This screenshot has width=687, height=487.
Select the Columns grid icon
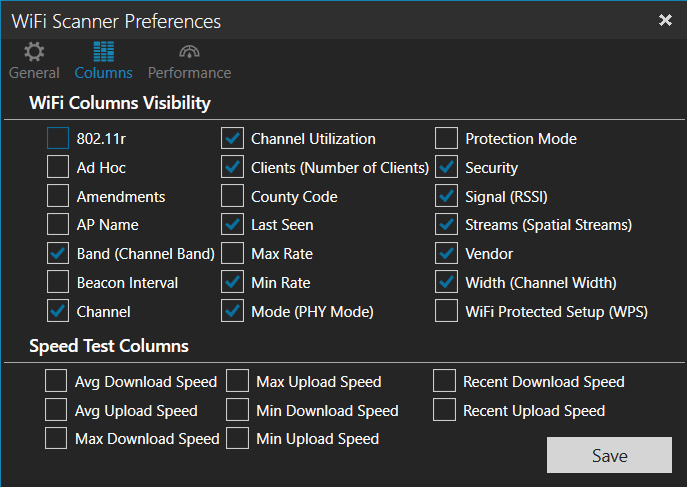pos(104,52)
